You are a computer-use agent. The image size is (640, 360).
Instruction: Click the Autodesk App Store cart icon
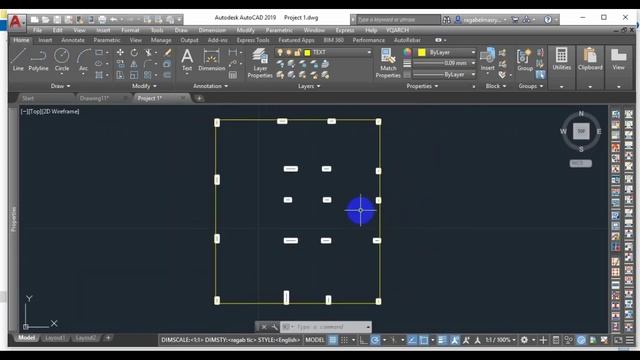(x=515, y=19)
